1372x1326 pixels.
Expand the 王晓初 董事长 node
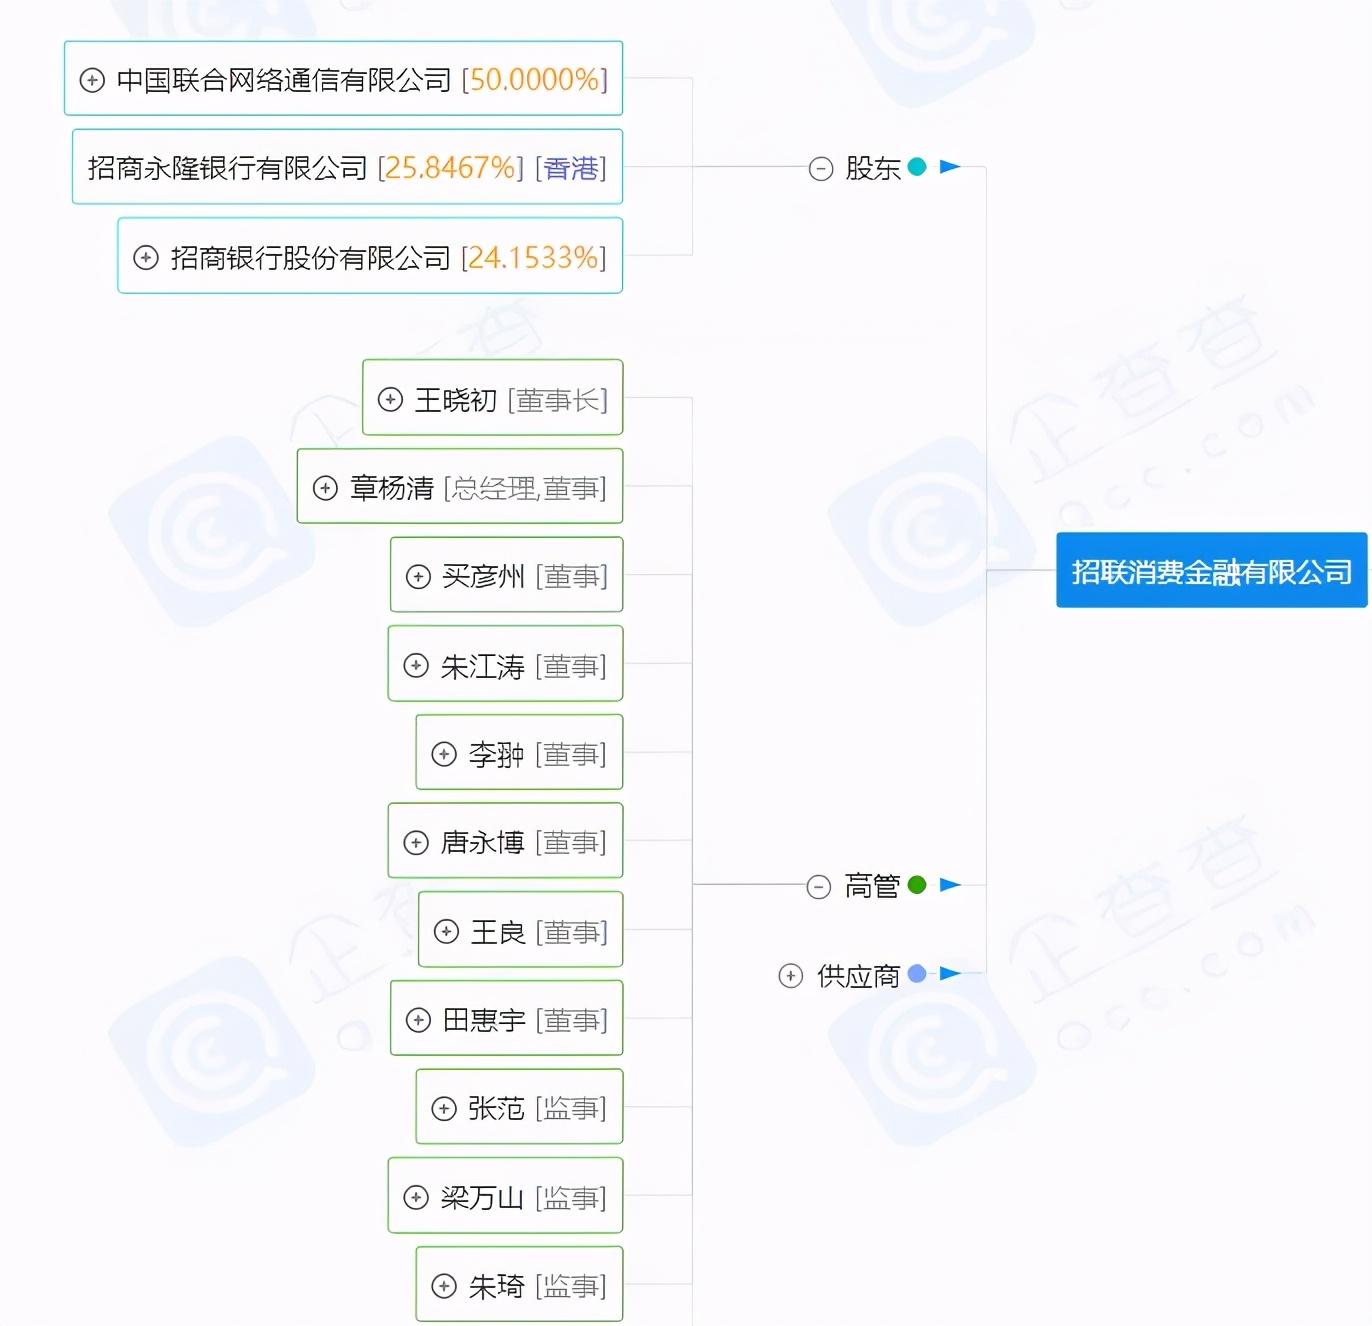[390, 400]
